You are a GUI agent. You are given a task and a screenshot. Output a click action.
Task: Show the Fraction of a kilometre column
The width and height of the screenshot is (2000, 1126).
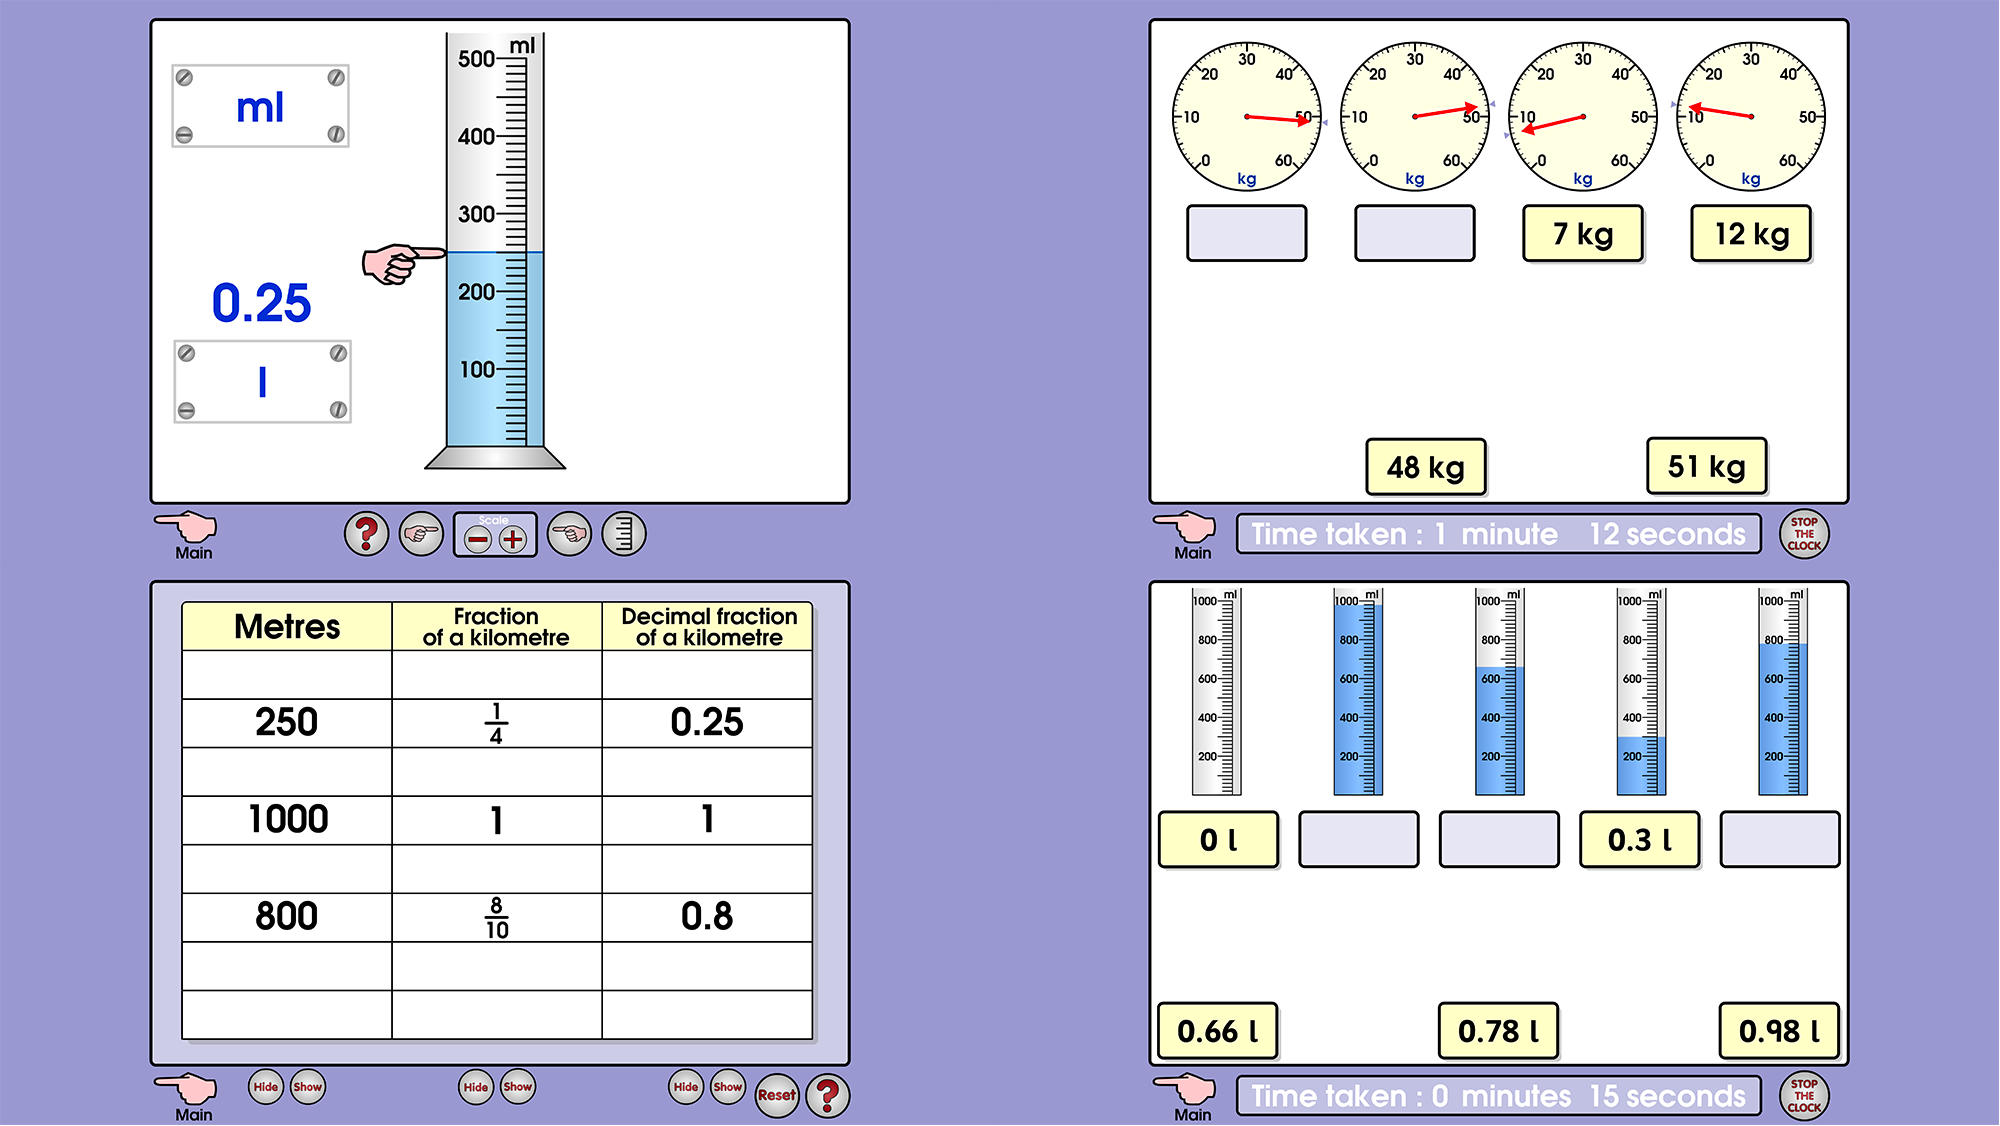pyautogui.click(x=516, y=1087)
